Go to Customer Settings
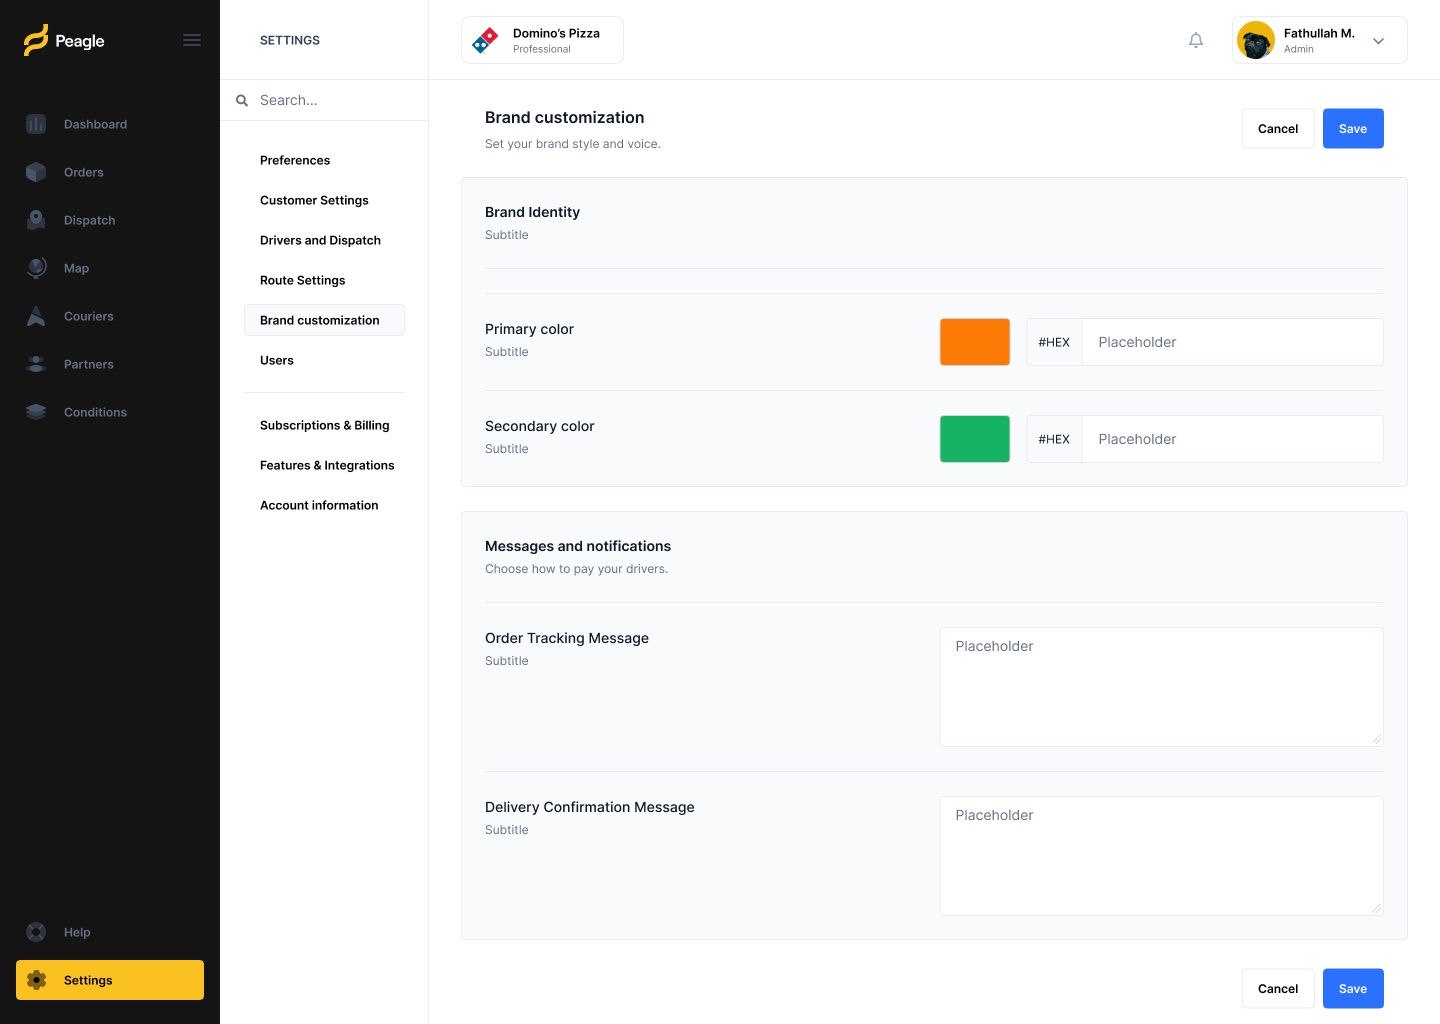 [314, 200]
